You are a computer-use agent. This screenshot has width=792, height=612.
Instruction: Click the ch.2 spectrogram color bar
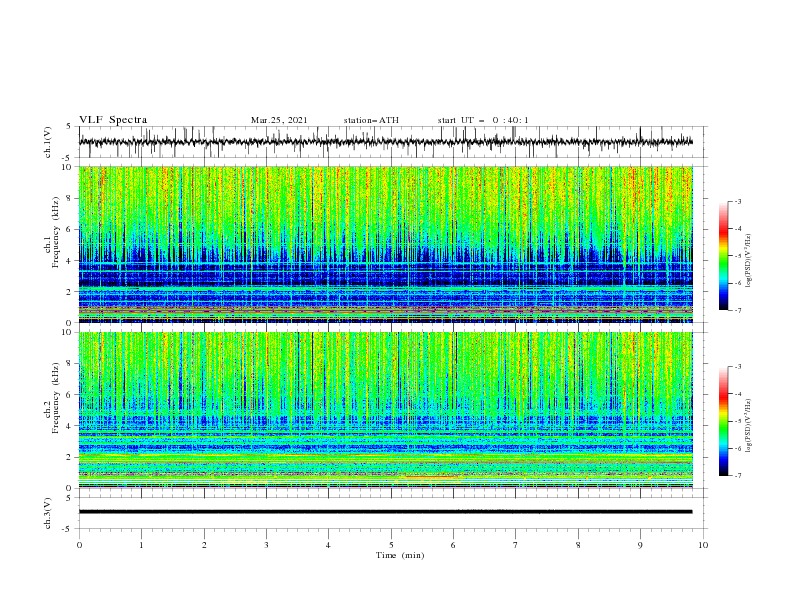[x=723, y=421]
